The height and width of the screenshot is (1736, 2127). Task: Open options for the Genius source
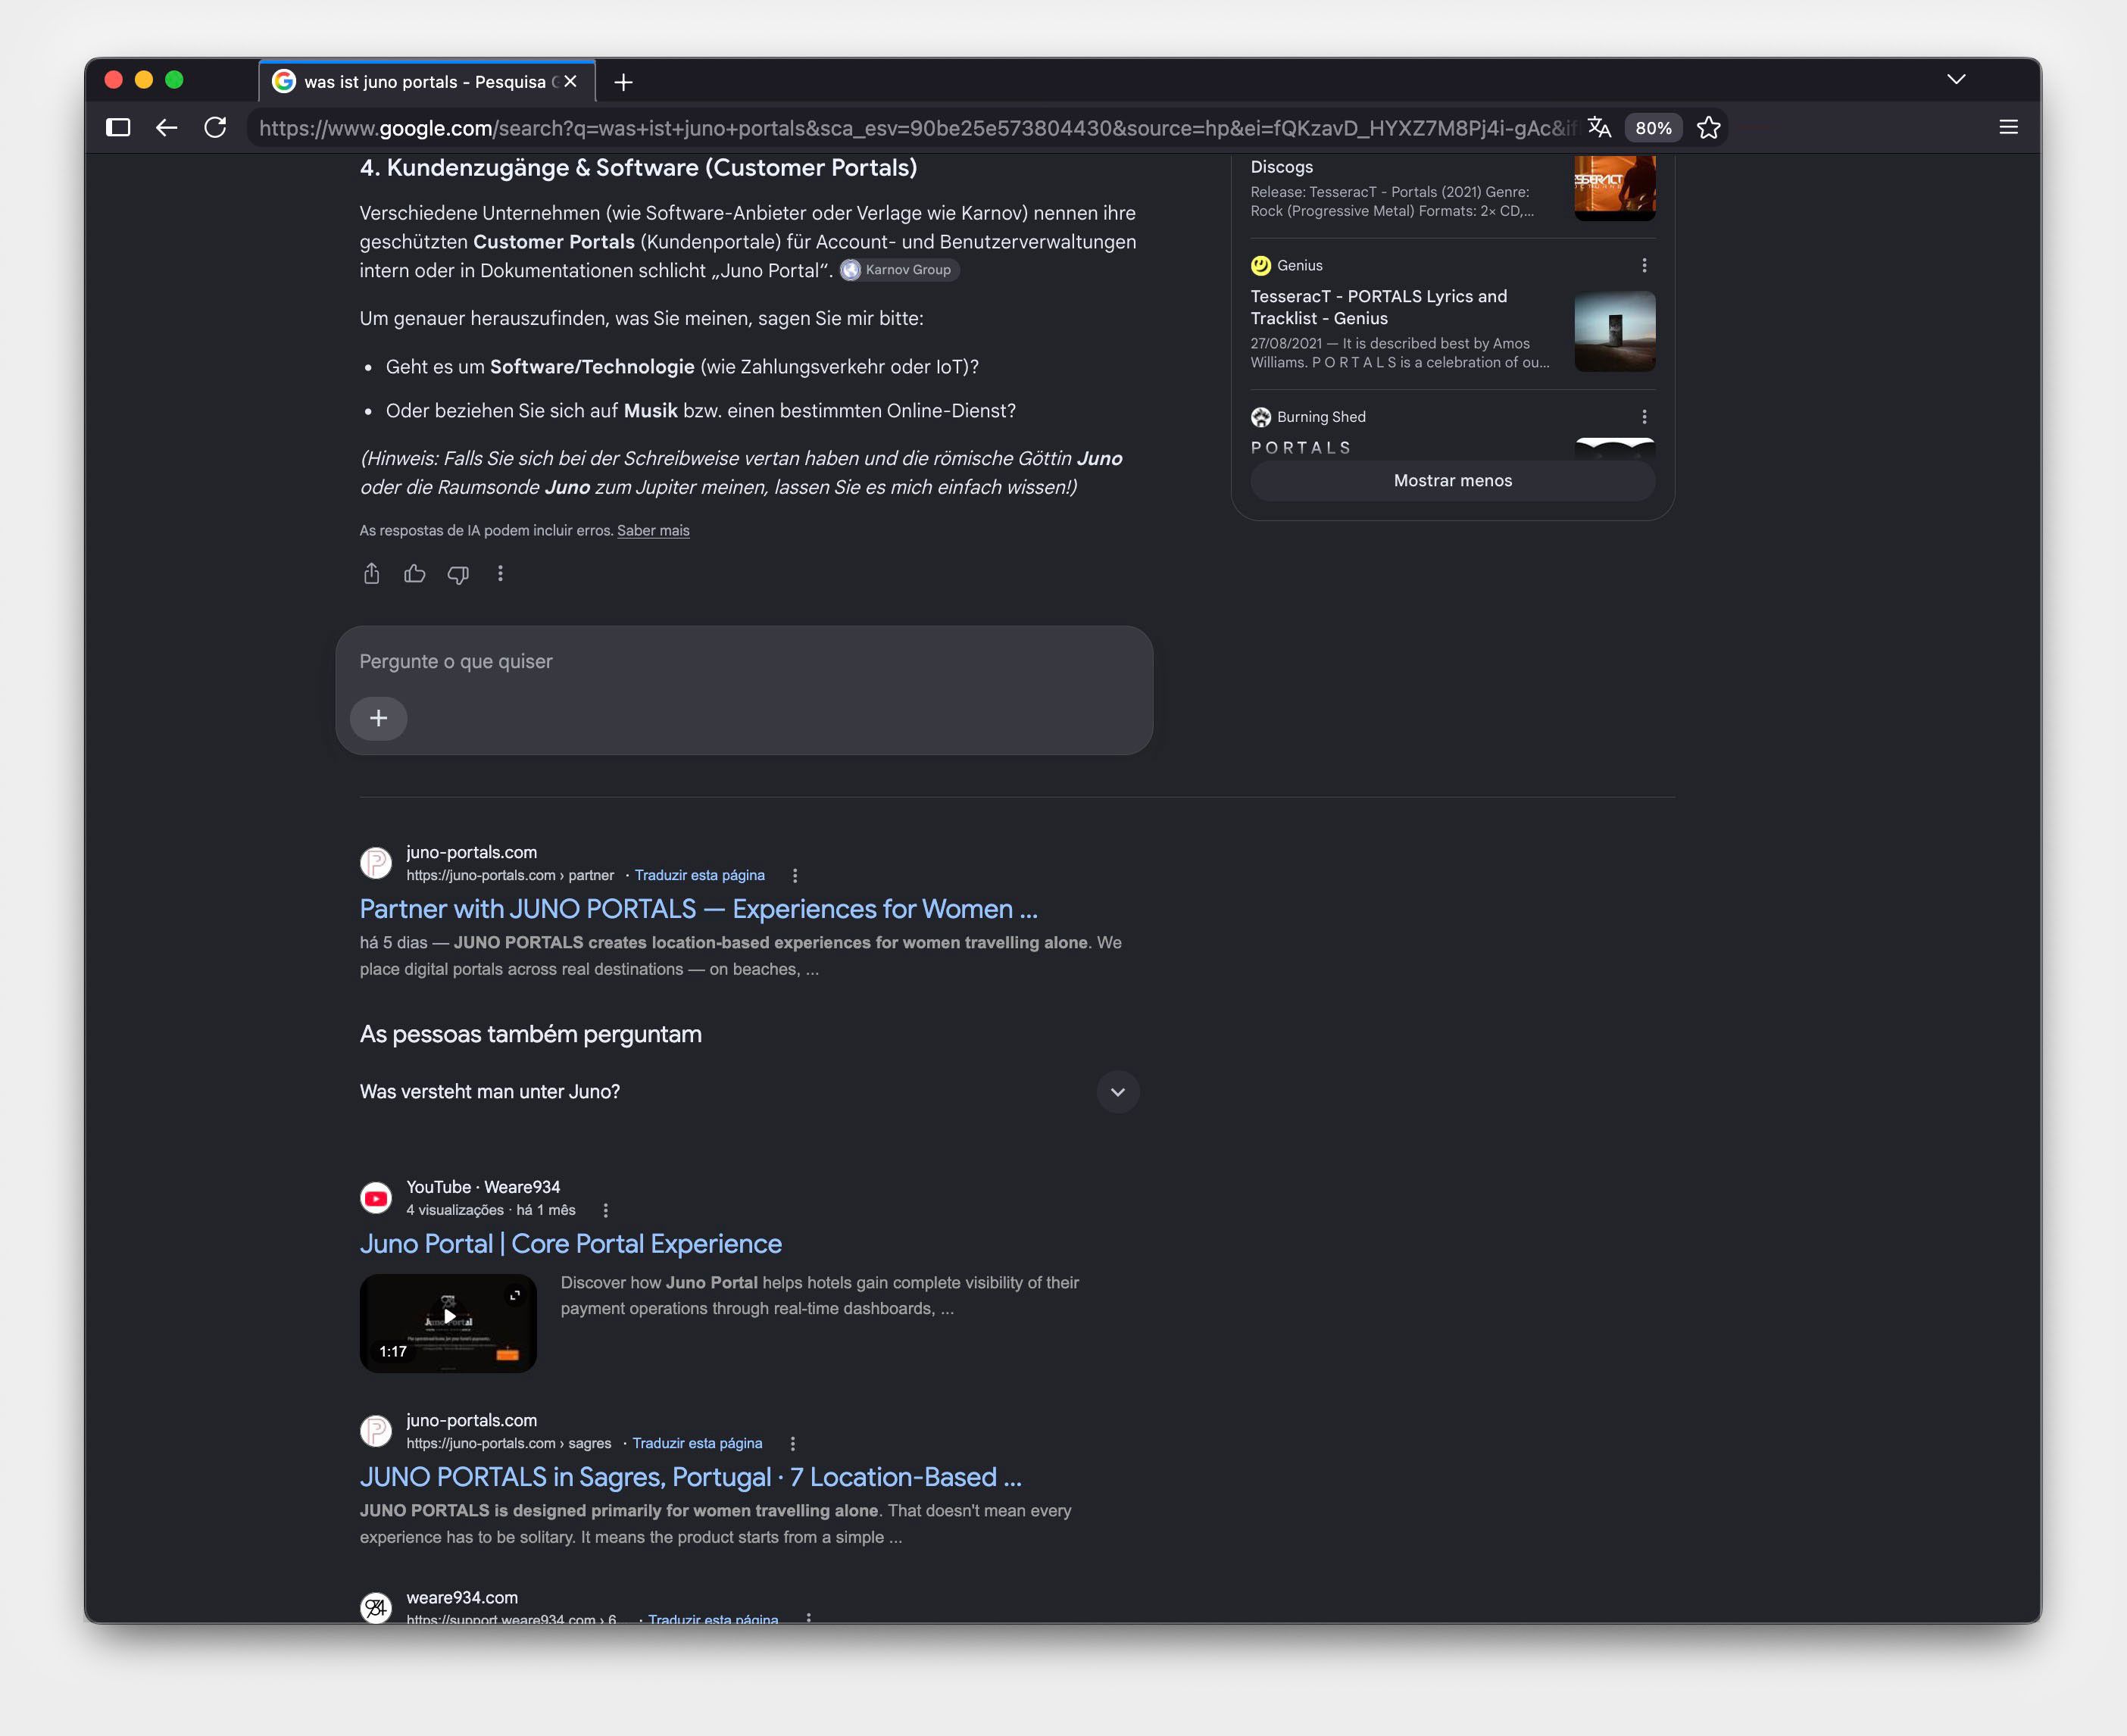[1644, 265]
